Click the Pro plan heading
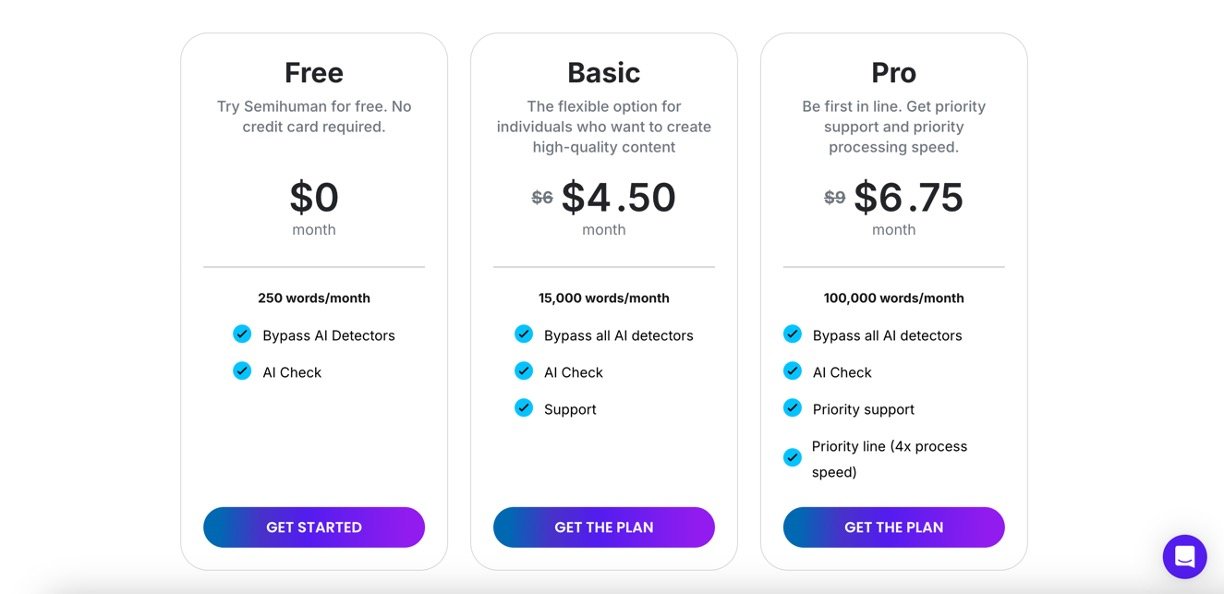Viewport: 1224px width, 594px height. (894, 73)
